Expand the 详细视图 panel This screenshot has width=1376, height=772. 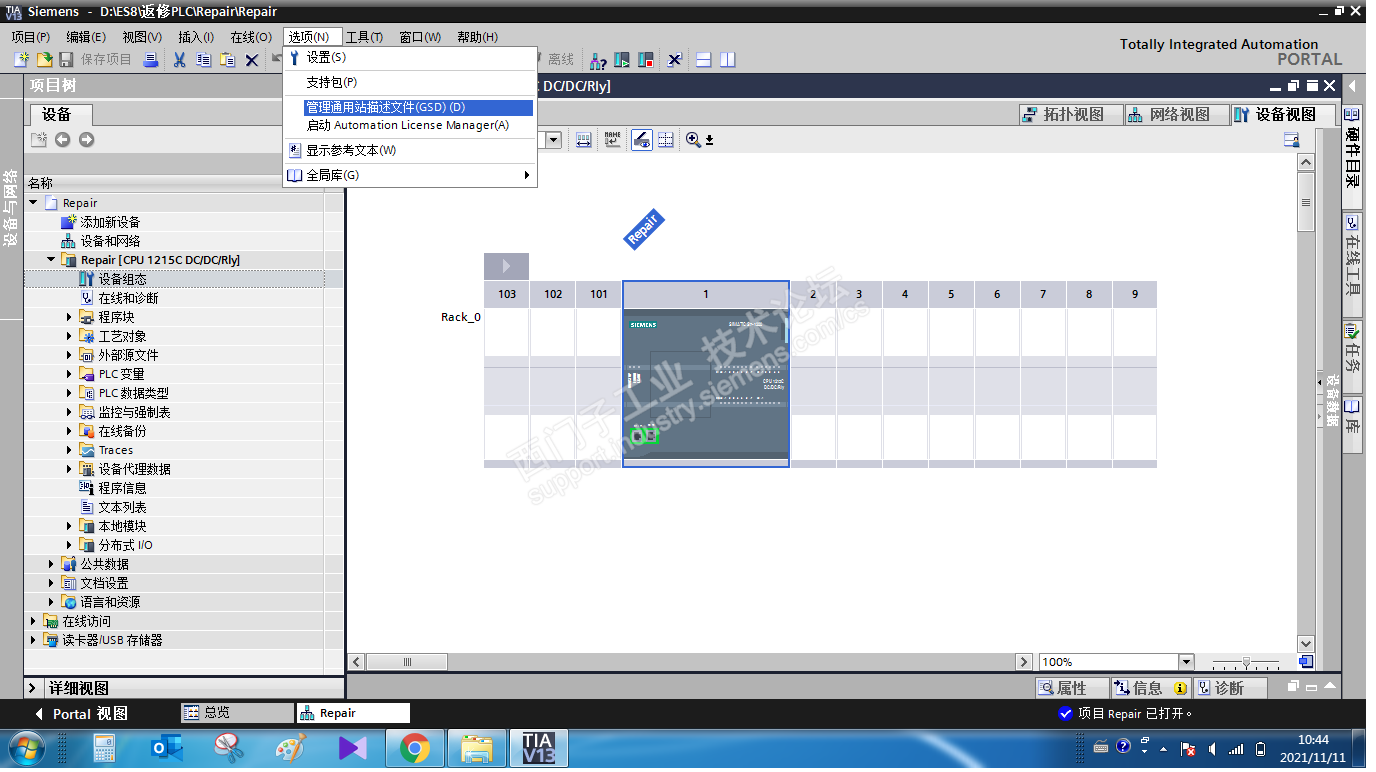tap(33, 688)
